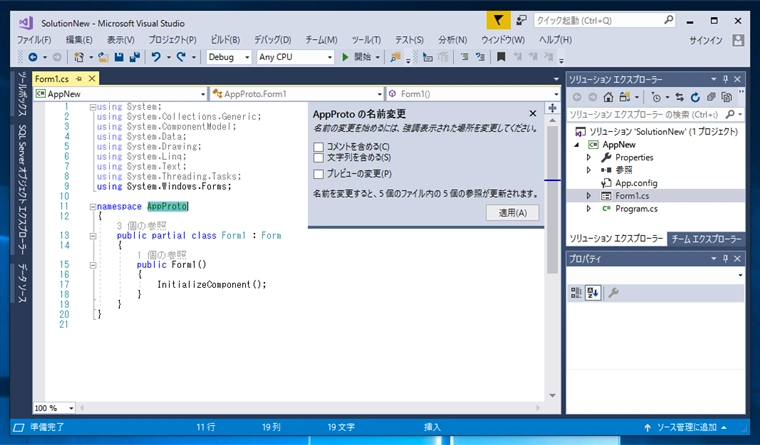Viewport: 760px width, 445px height.
Task: Check the 文字列を含める option
Action: (x=318, y=157)
